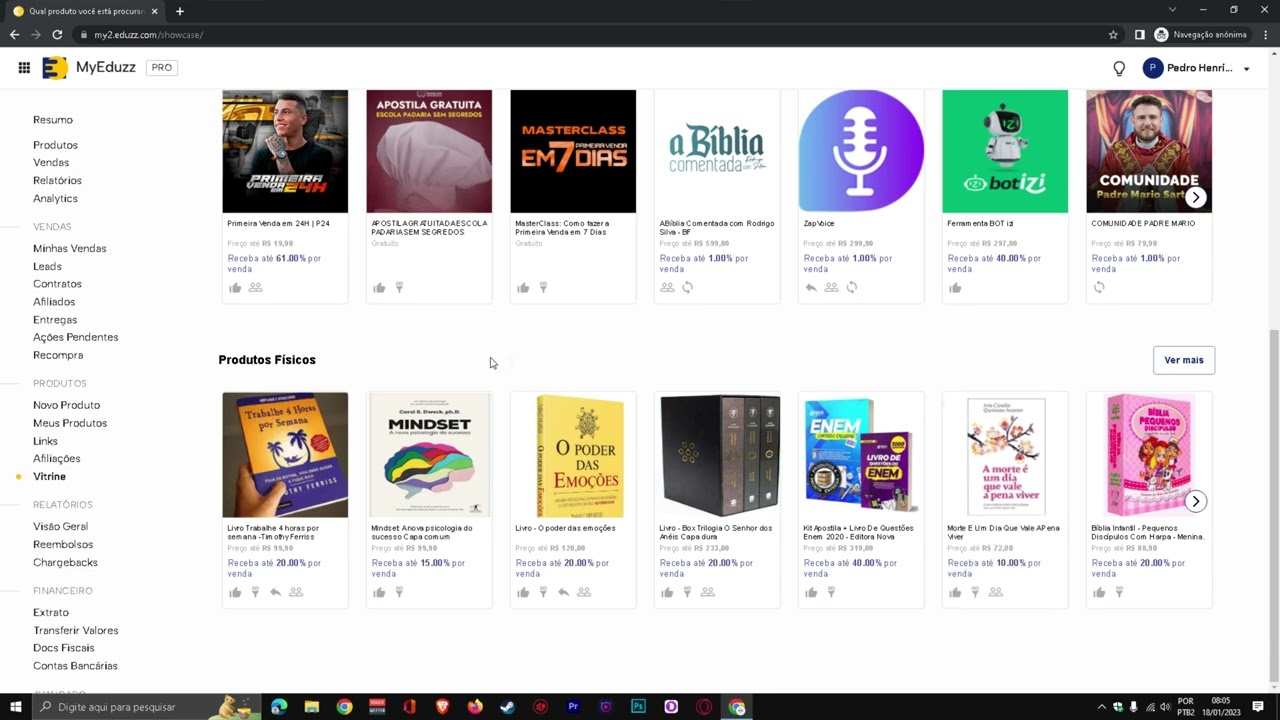This screenshot has height=720, width=1280.
Task: Open a new browser tab with the plus icon
Action: [180, 11]
